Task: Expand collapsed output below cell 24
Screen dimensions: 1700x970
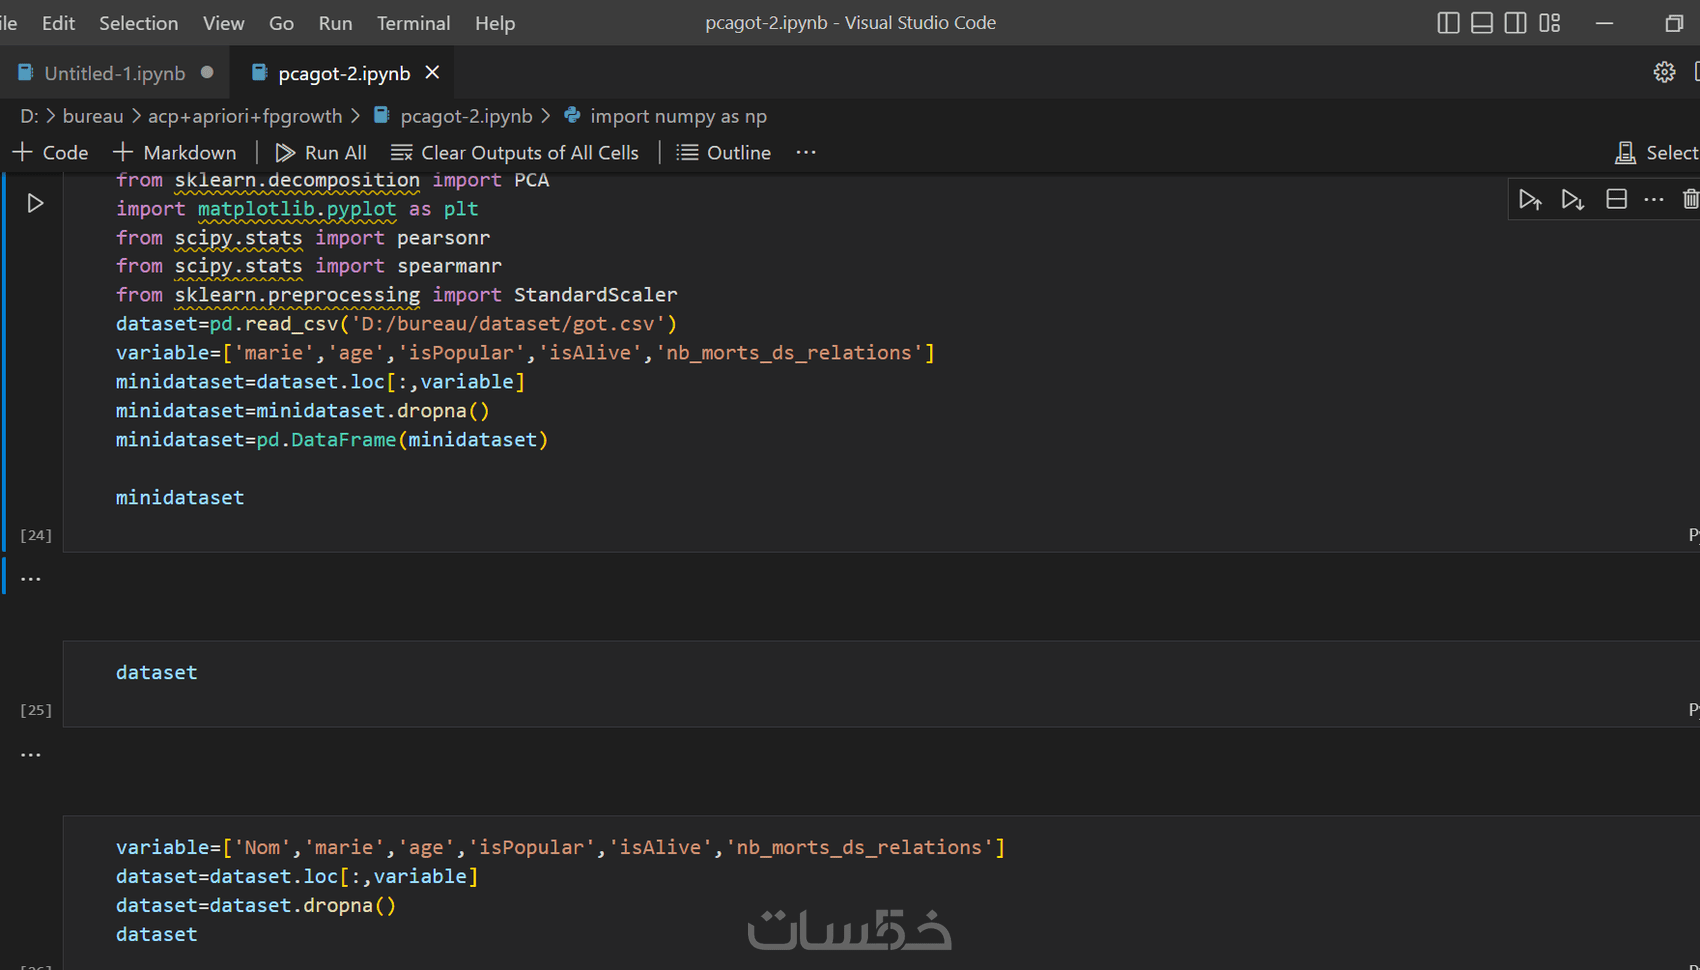Action: pos(31,579)
